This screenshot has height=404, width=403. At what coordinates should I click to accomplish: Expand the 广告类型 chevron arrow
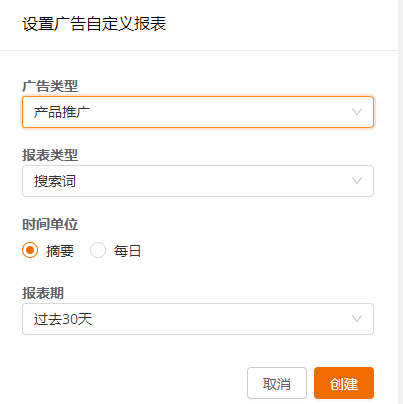point(357,112)
